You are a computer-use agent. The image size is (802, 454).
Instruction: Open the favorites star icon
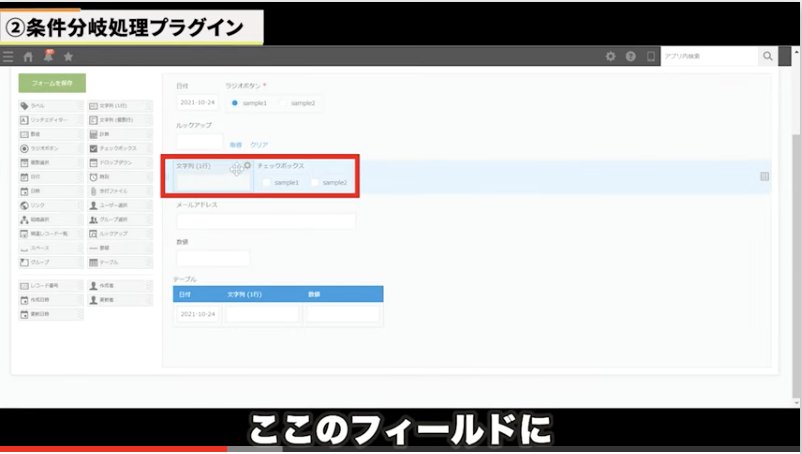click(x=68, y=57)
